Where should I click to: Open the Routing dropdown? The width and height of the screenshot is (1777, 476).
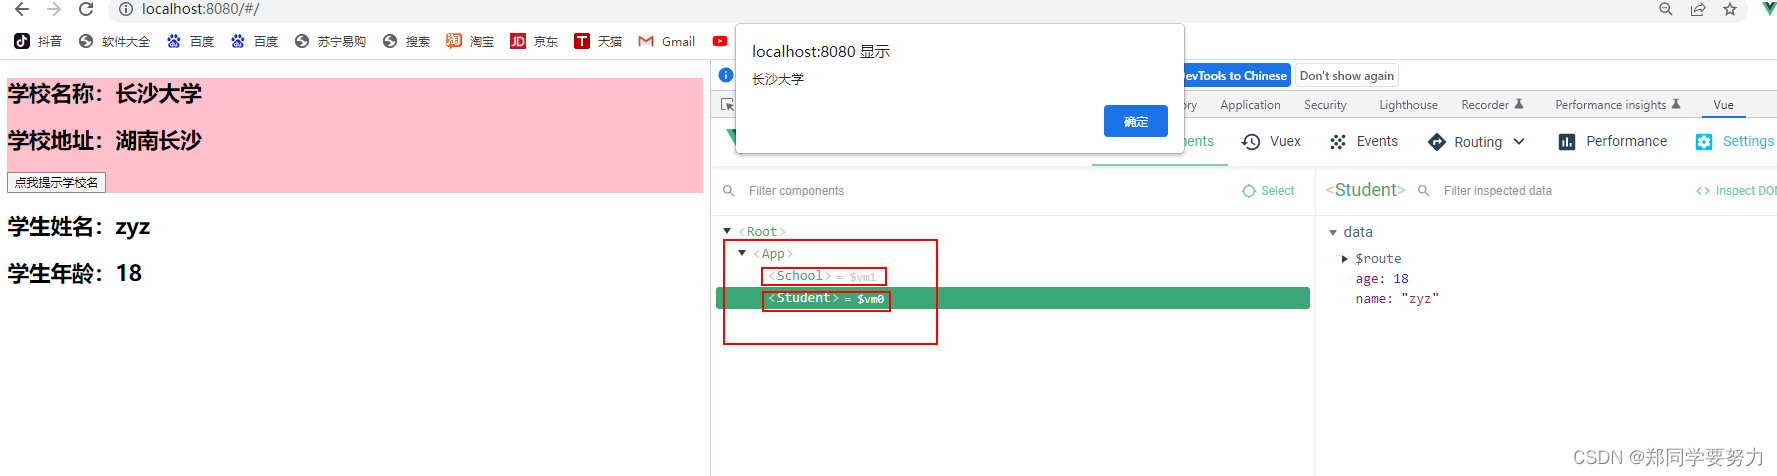[x=1477, y=141]
